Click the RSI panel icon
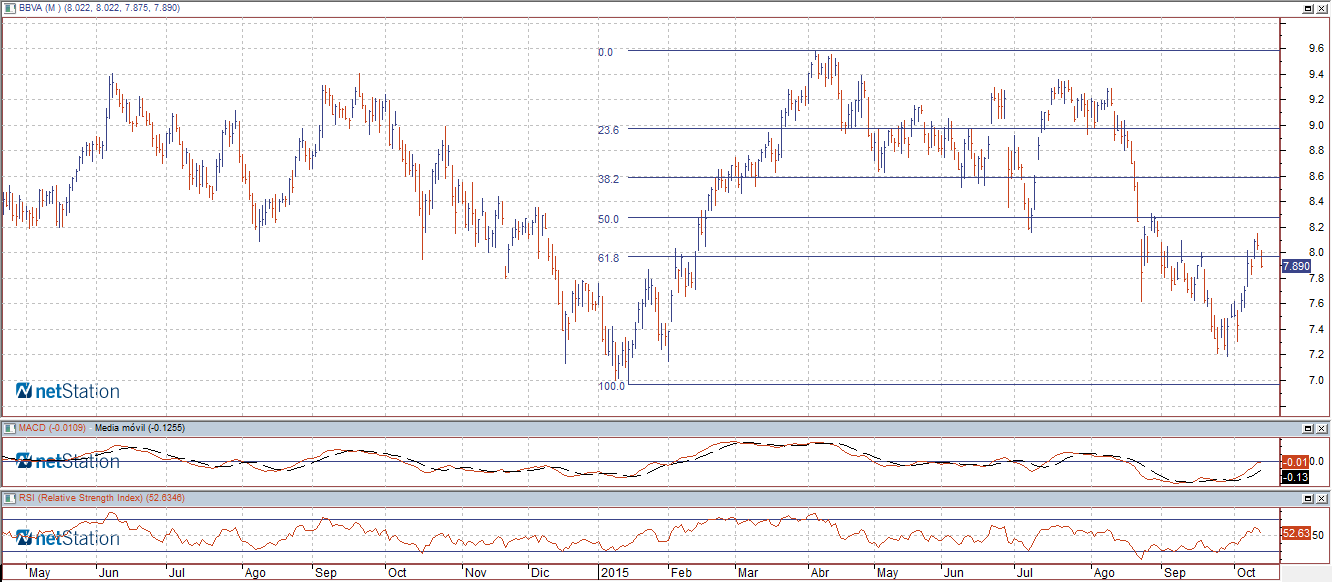This screenshot has height=582, width=1332. [9, 498]
